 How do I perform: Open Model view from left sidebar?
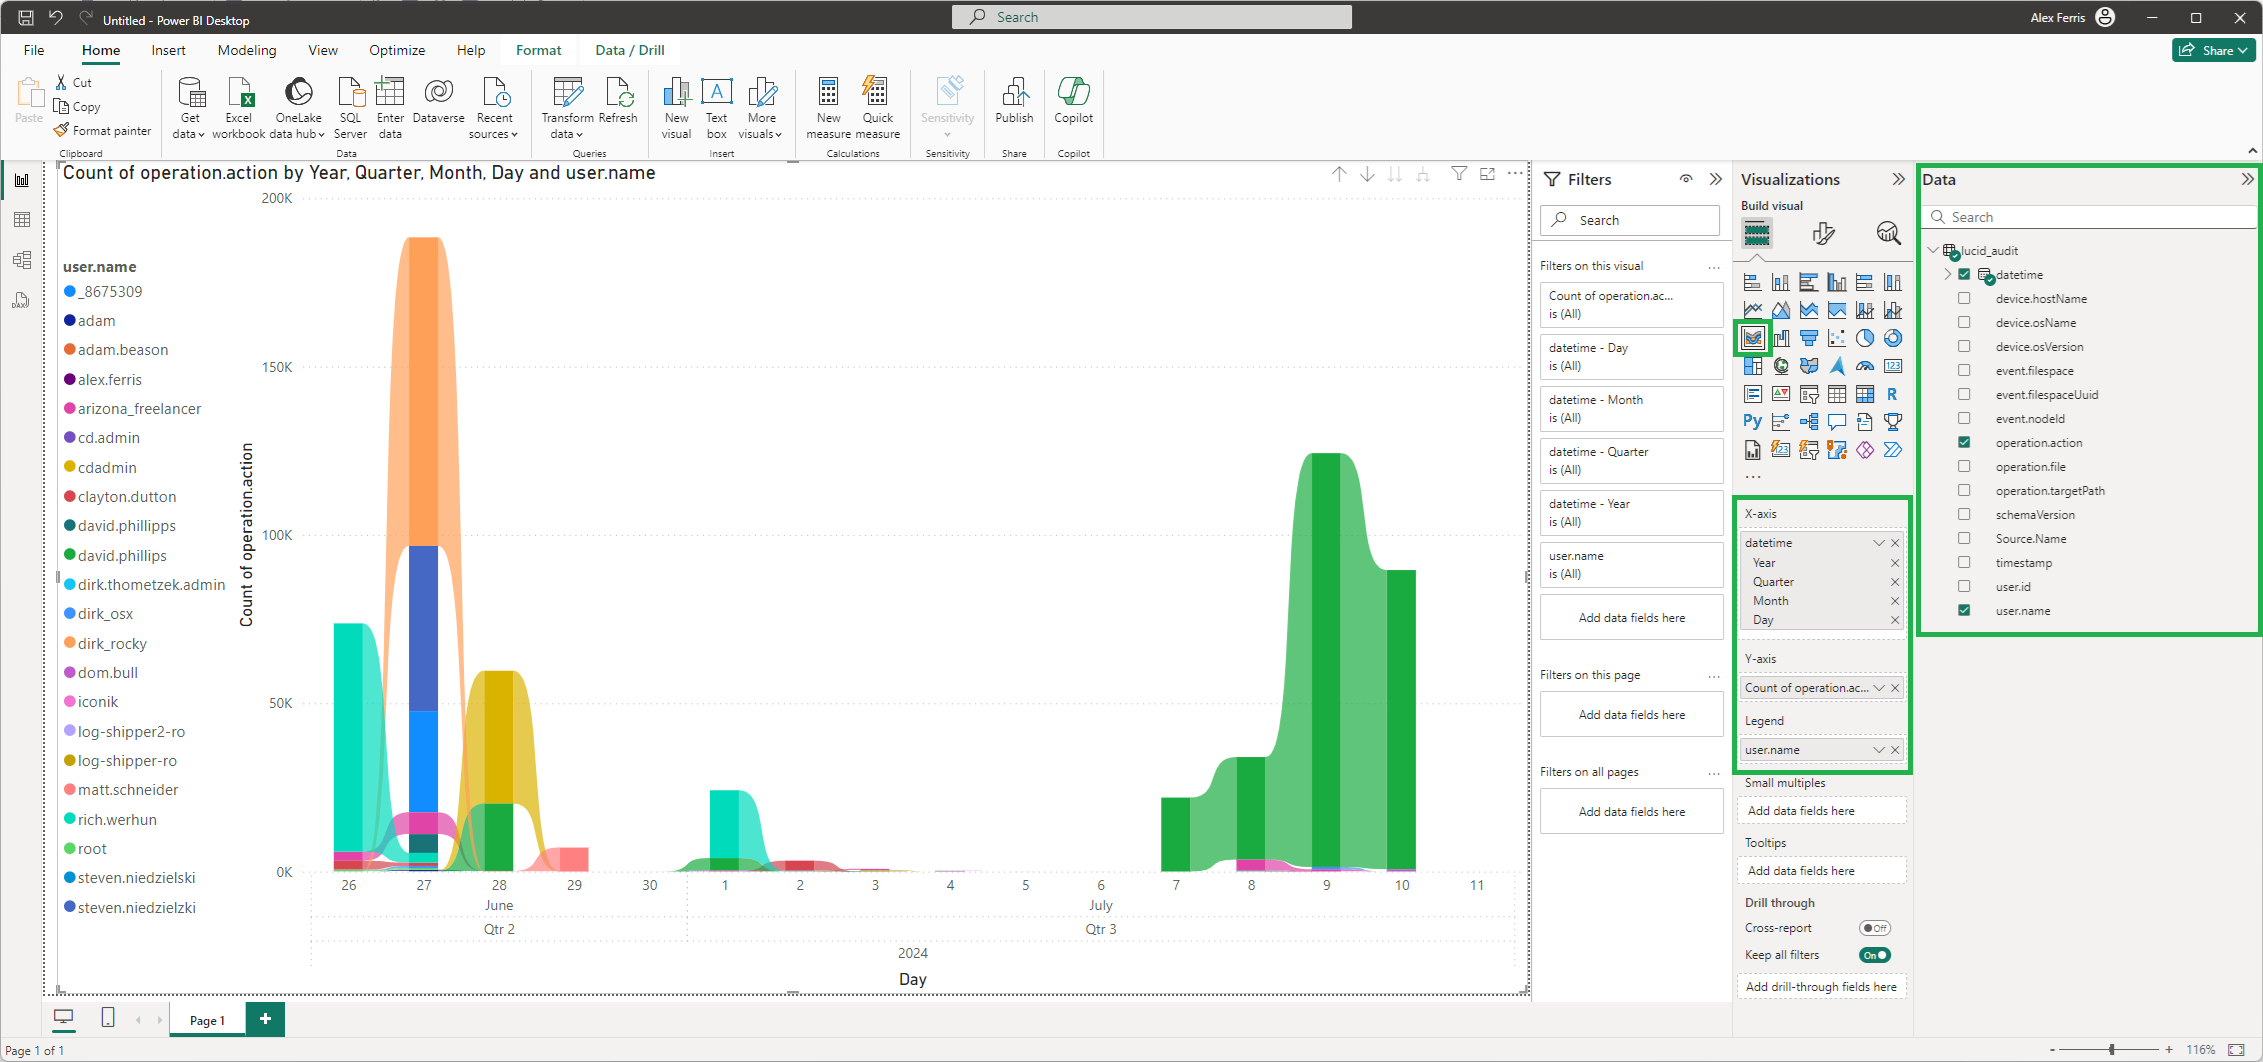point(22,260)
